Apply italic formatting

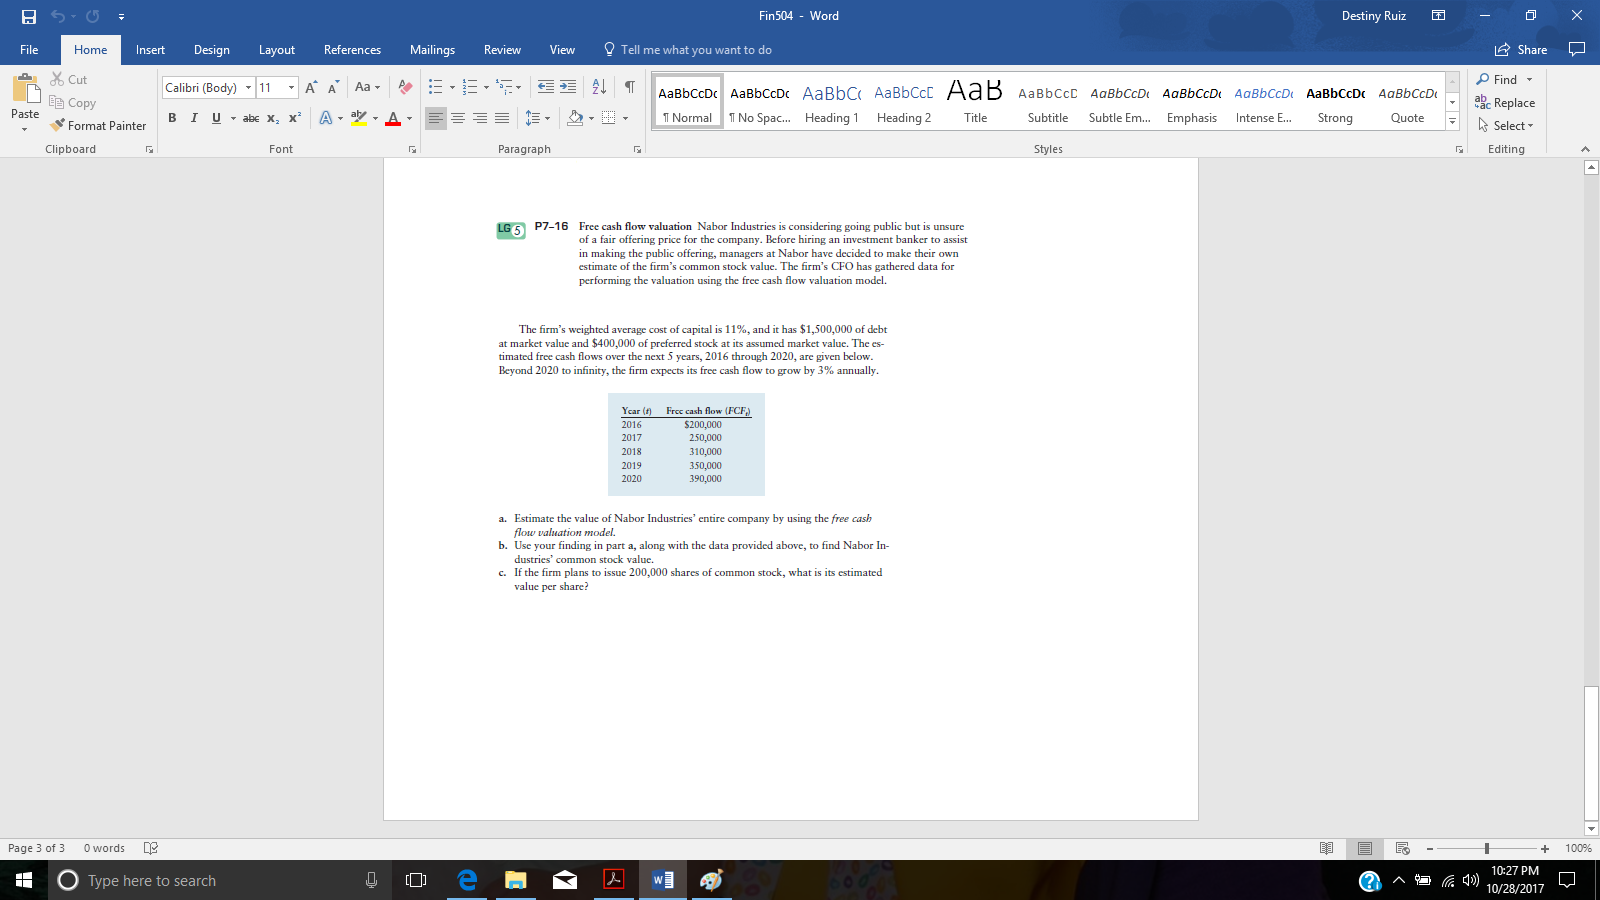[194, 117]
